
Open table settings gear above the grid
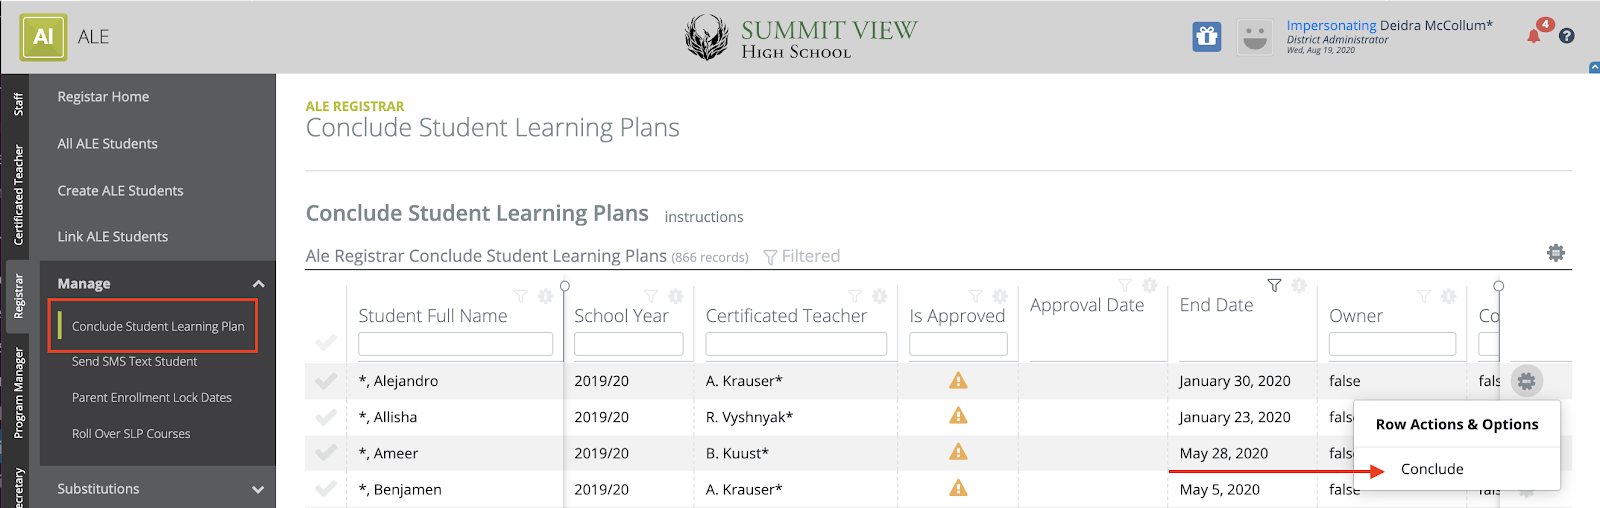point(1555,253)
